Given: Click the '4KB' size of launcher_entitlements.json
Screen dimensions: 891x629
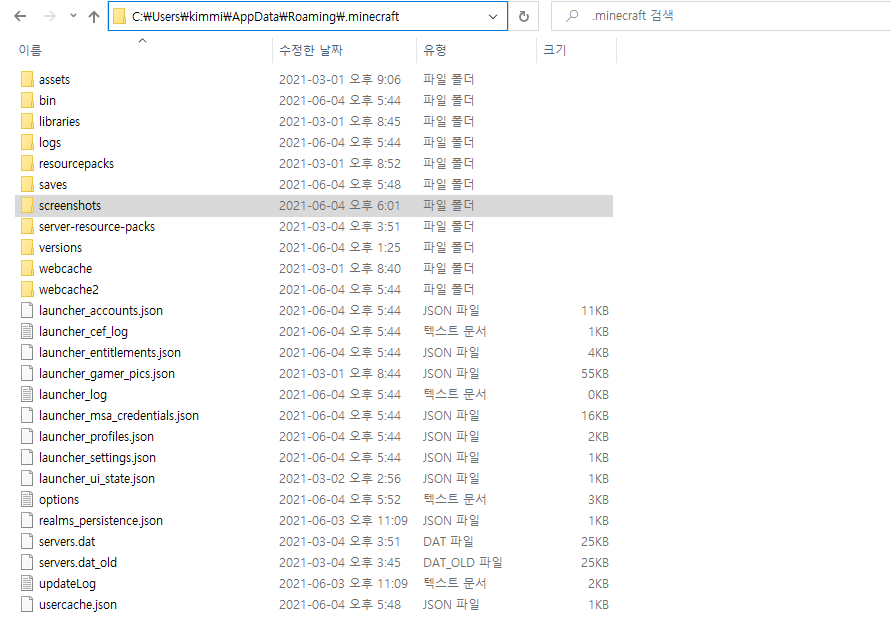Looking at the screenshot, I should tap(598, 353).
